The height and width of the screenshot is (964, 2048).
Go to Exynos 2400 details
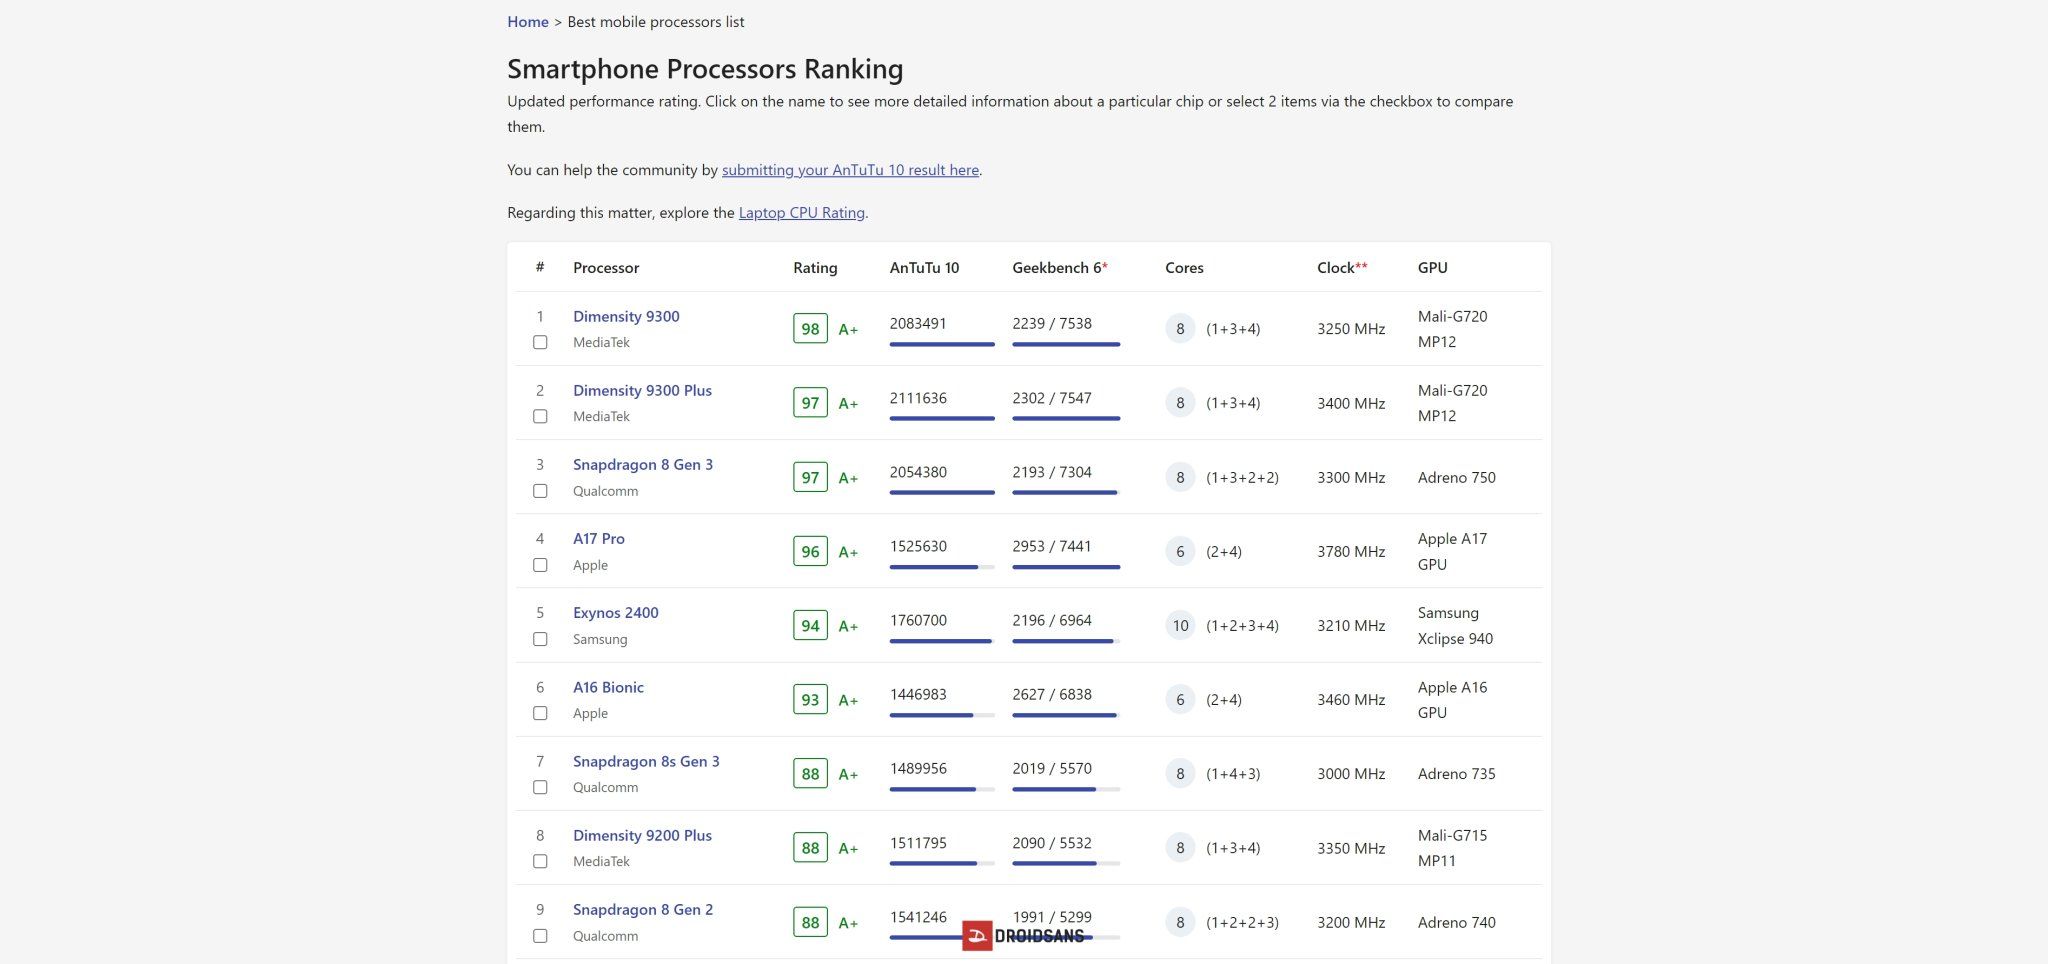[x=615, y=613]
